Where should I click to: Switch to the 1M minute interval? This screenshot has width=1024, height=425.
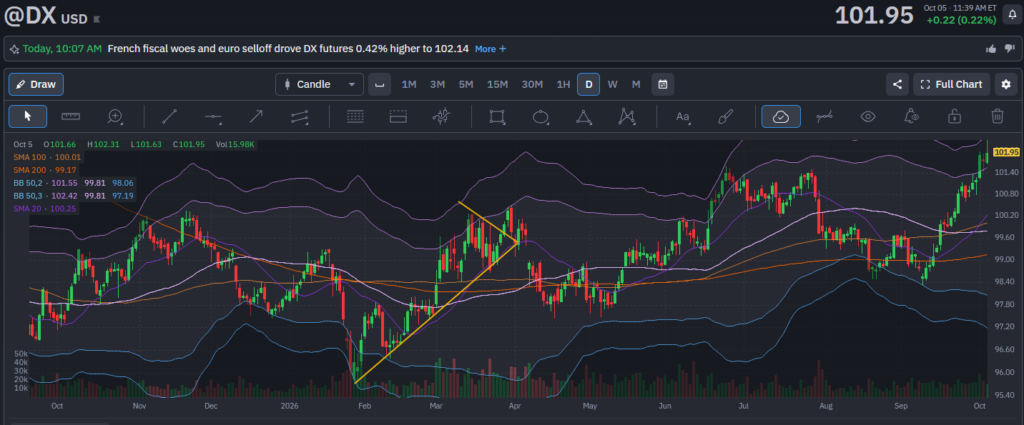409,84
